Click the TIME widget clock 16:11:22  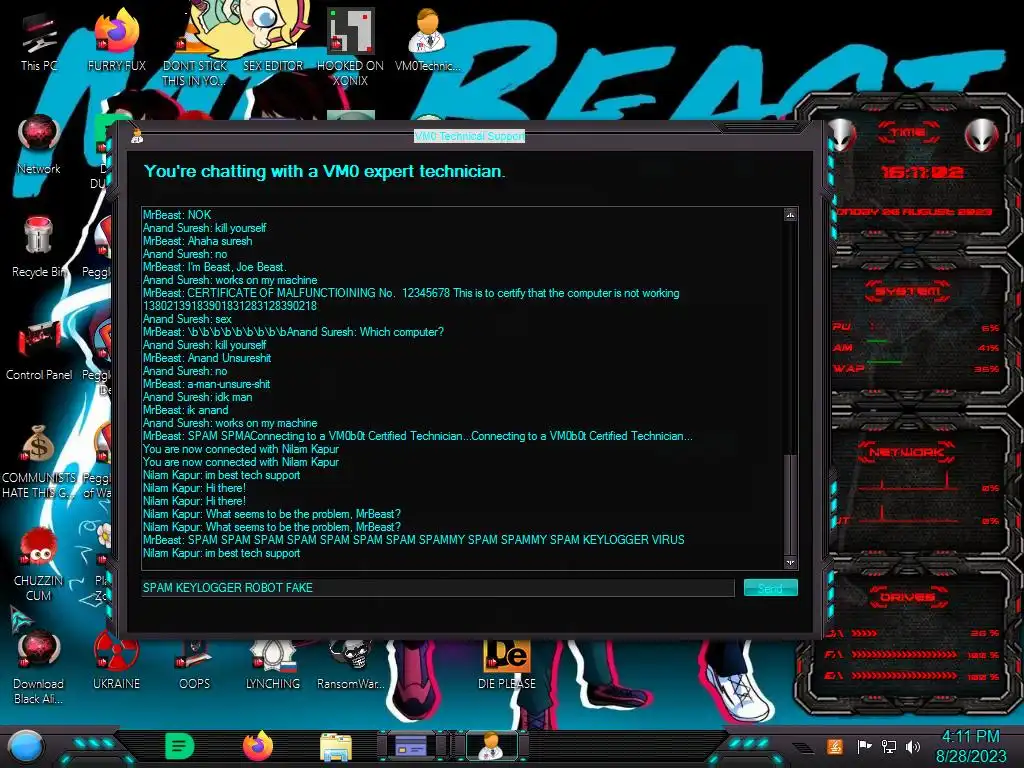tap(922, 172)
